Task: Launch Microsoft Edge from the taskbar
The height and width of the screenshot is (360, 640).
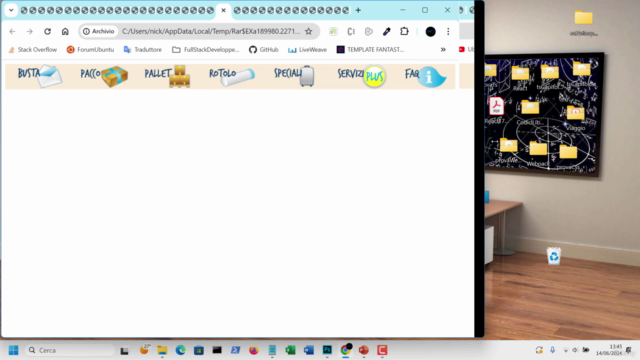Action: pyautogui.click(x=180, y=350)
